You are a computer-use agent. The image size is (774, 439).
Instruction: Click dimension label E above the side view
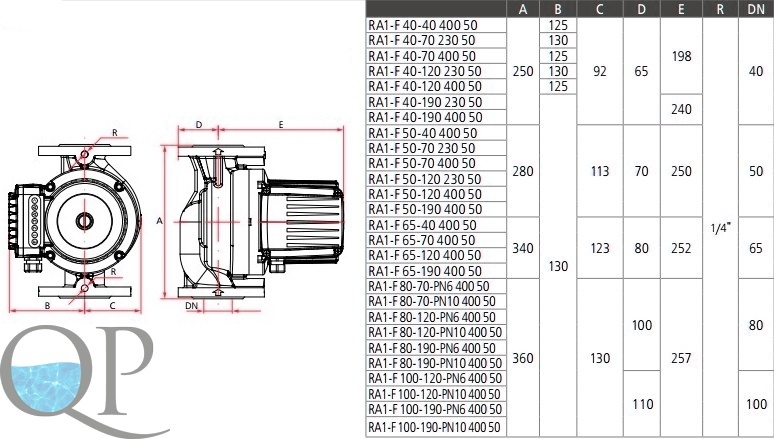[x=281, y=124]
